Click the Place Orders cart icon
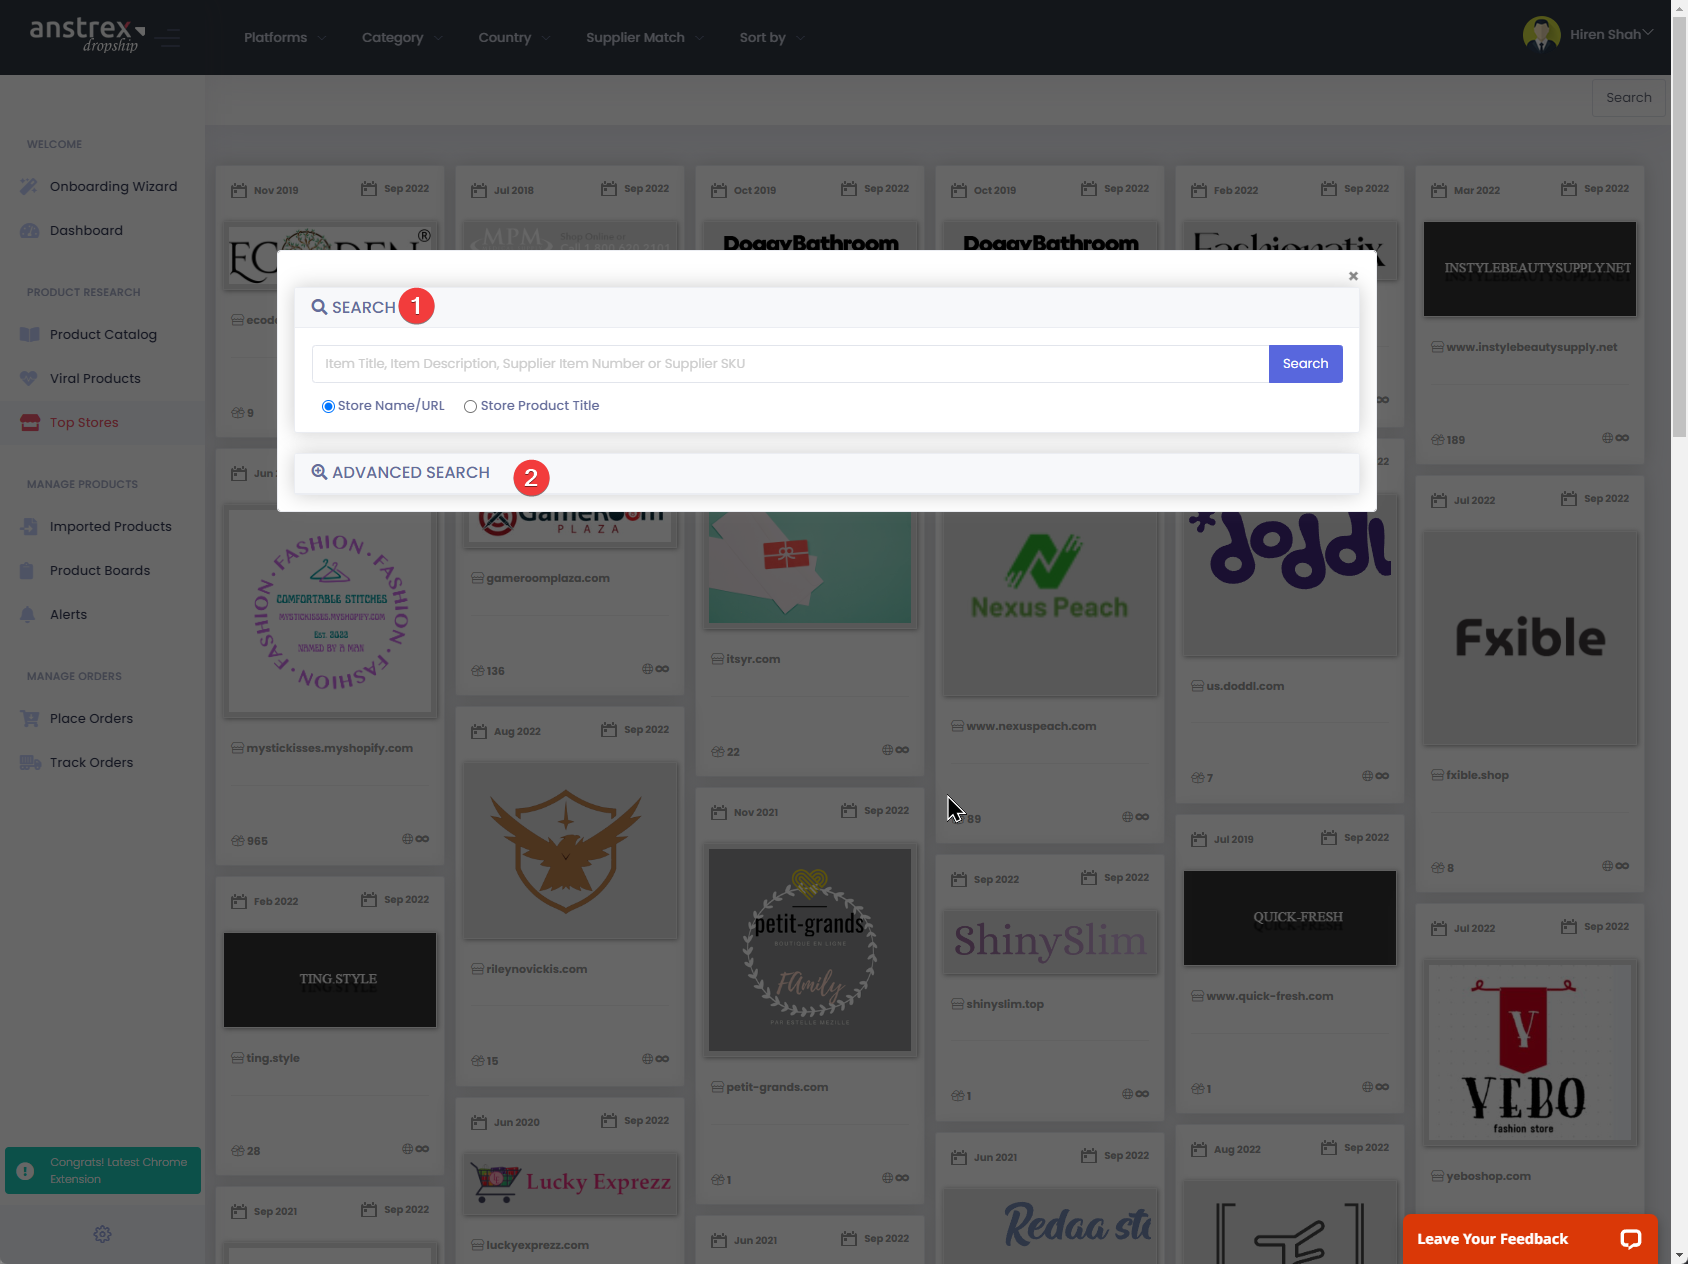Viewport: 1688px width, 1264px height. [x=29, y=719]
